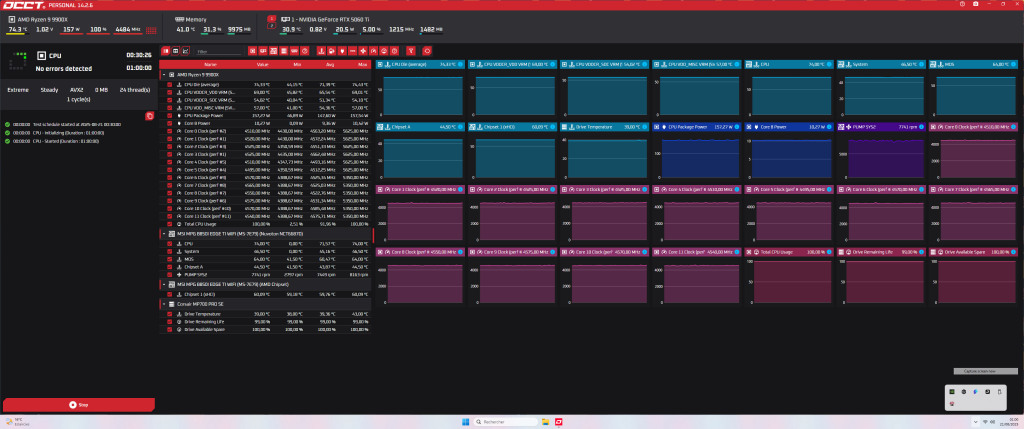The height and width of the screenshot is (429, 1024).
Task: Uncheck the CPU Package Power checkbox
Action: pos(169,115)
